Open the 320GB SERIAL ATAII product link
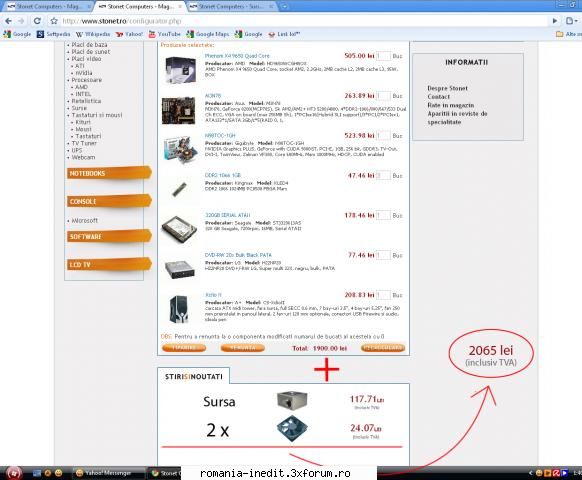Screen dimensions: 582x480 [x=228, y=215]
